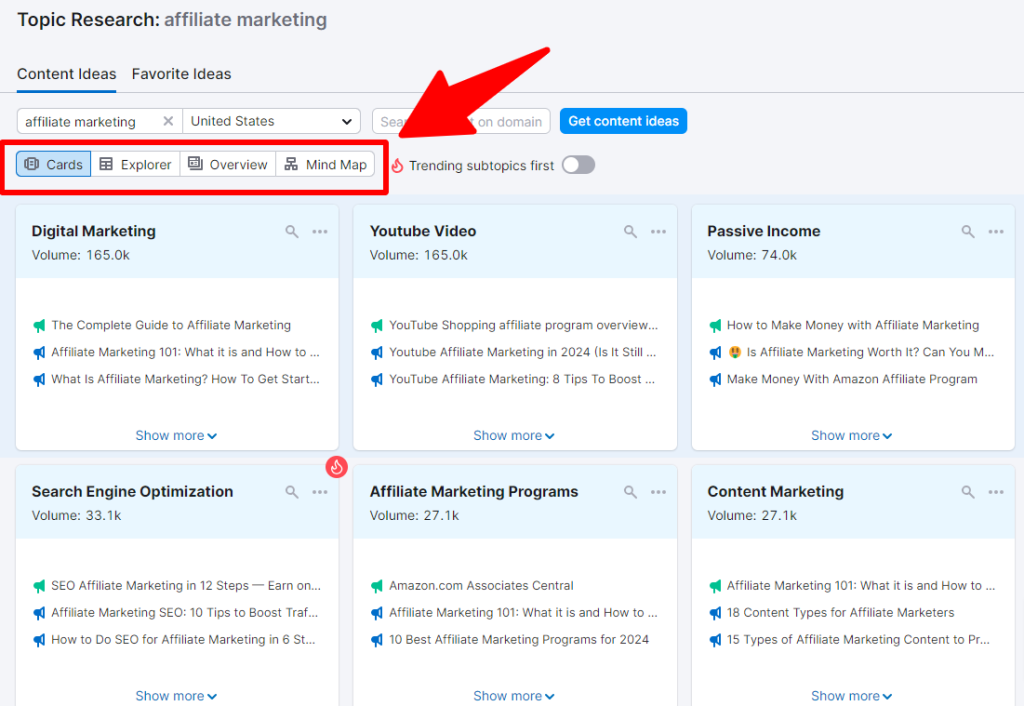Click the search icon on Digital Marketing card
The width and height of the screenshot is (1024, 706).
pos(292,232)
